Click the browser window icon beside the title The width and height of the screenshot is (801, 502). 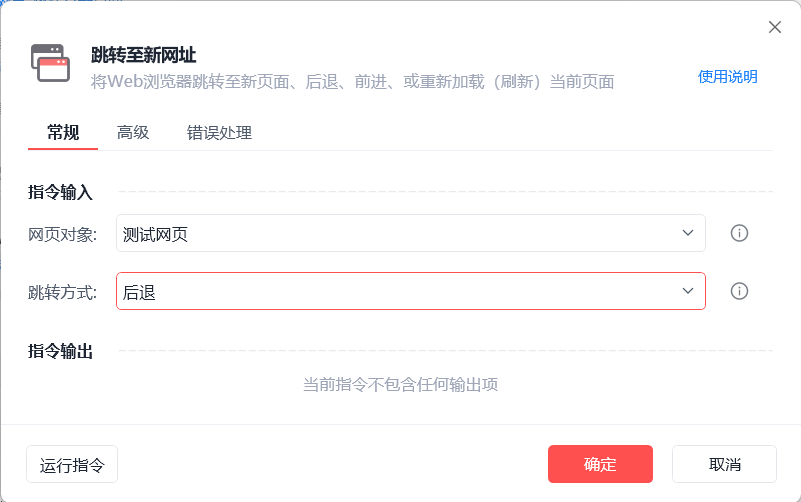click(50, 62)
